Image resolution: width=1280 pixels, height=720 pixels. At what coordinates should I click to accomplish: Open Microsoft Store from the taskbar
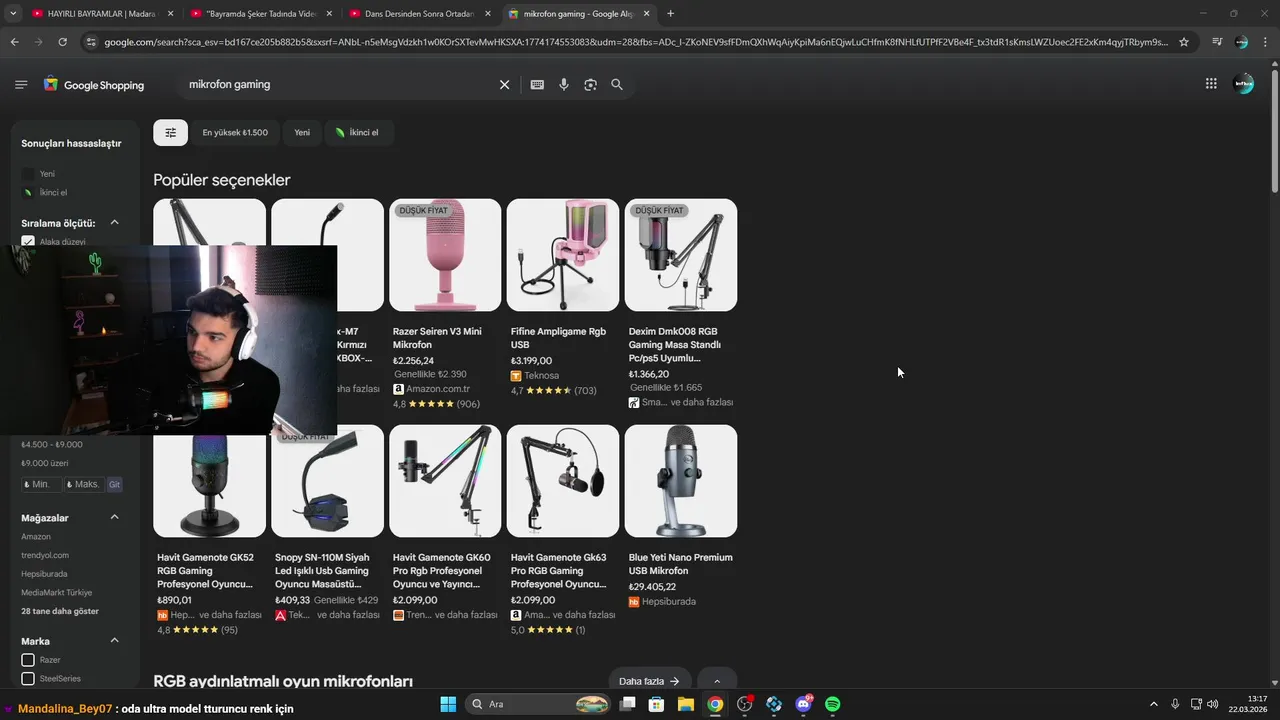point(657,704)
